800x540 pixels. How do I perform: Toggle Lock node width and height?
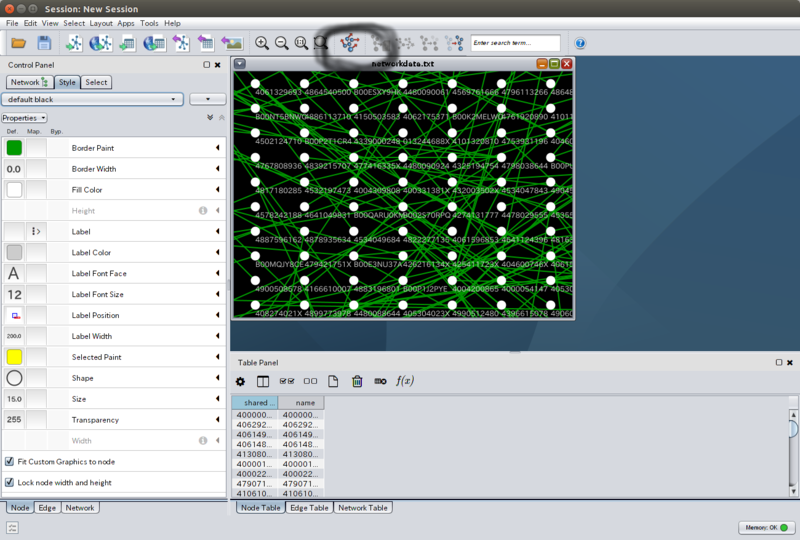point(9,482)
